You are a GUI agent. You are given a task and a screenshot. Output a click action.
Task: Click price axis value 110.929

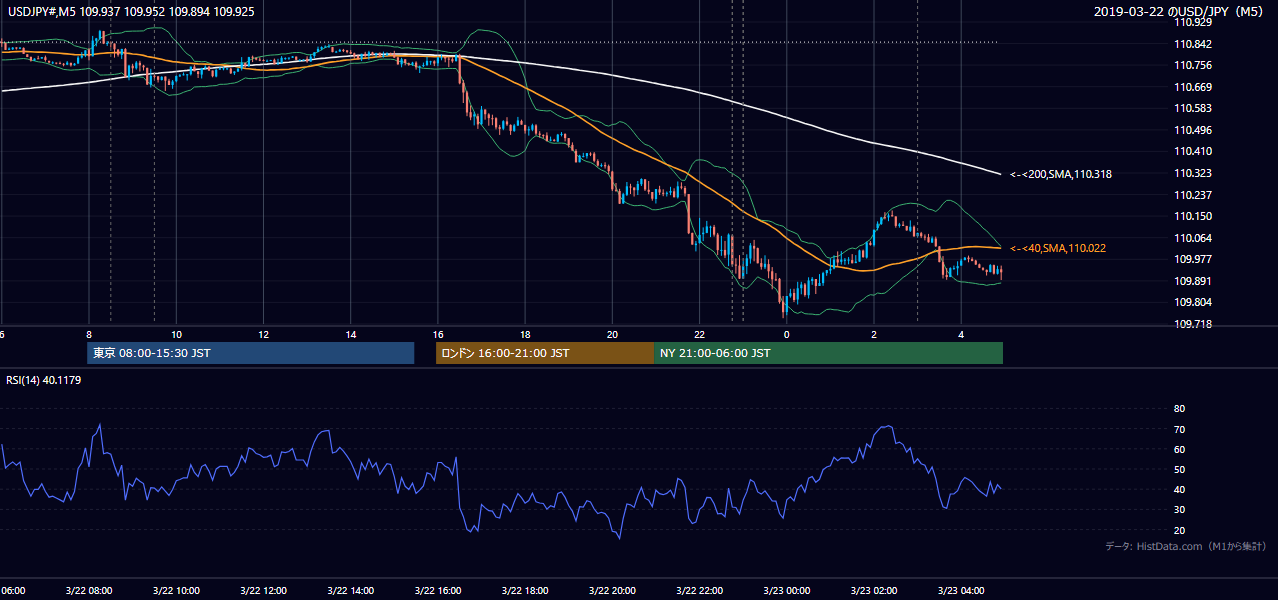1192,22
